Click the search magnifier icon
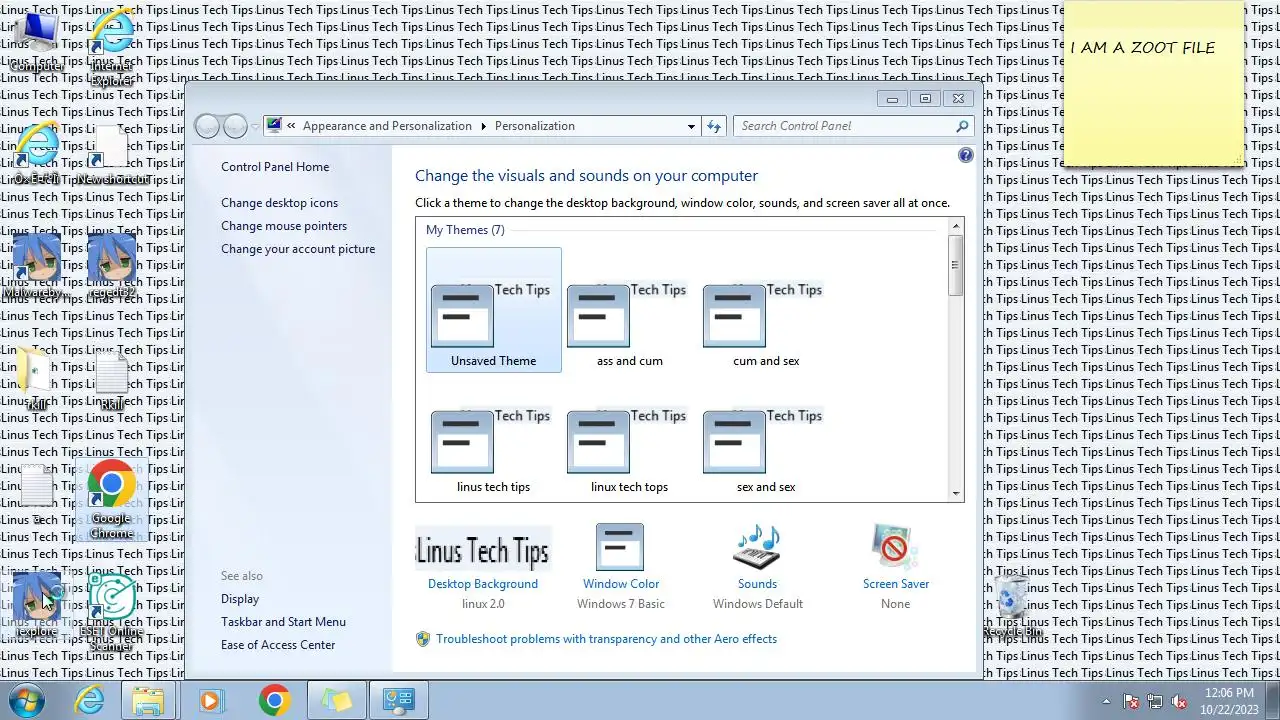 click(x=962, y=126)
